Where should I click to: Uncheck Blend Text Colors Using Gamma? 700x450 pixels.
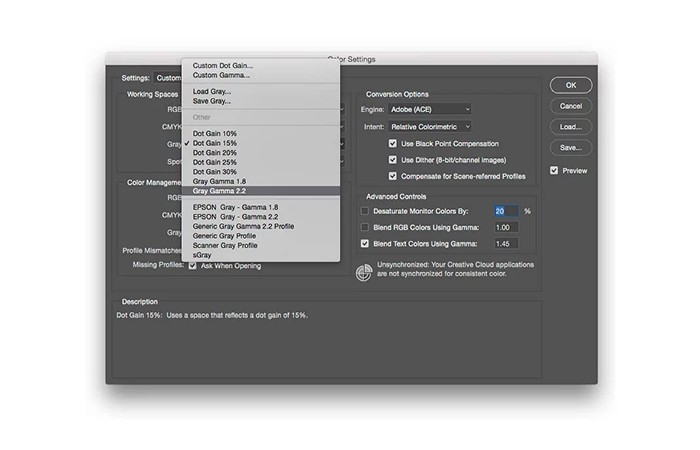click(365, 244)
